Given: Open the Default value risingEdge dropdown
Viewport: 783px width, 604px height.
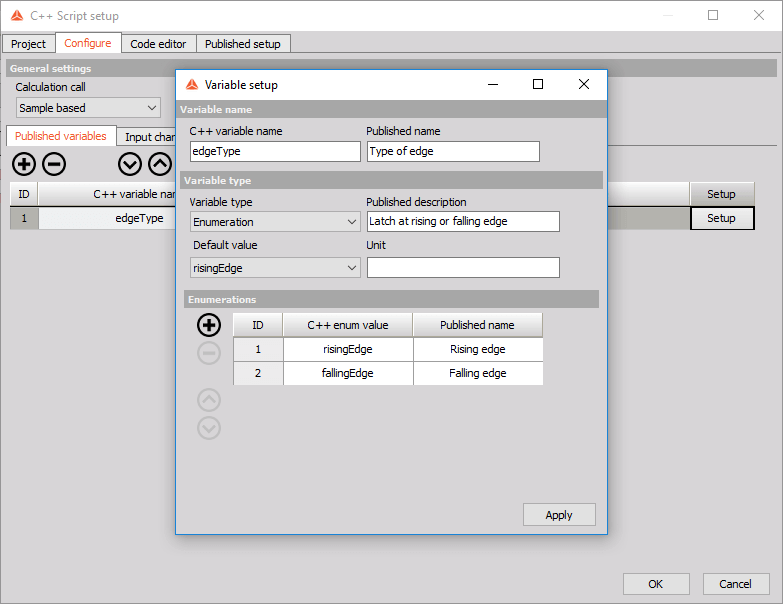Looking at the screenshot, I should pyautogui.click(x=275, y=268).
